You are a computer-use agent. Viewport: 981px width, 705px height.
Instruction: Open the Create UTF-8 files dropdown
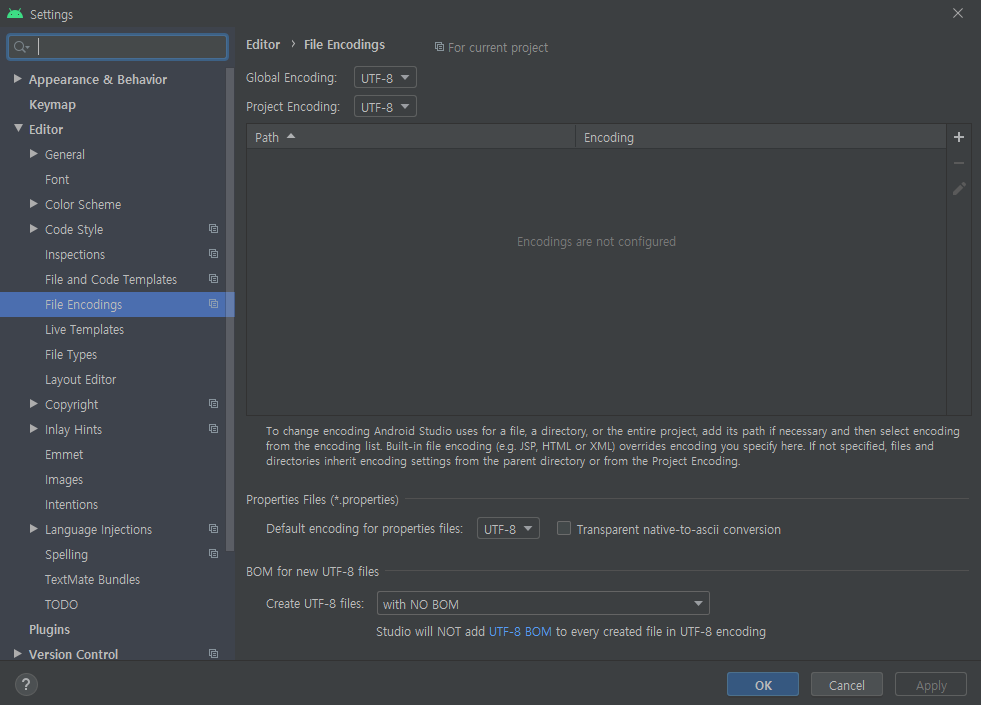(543, 604)
